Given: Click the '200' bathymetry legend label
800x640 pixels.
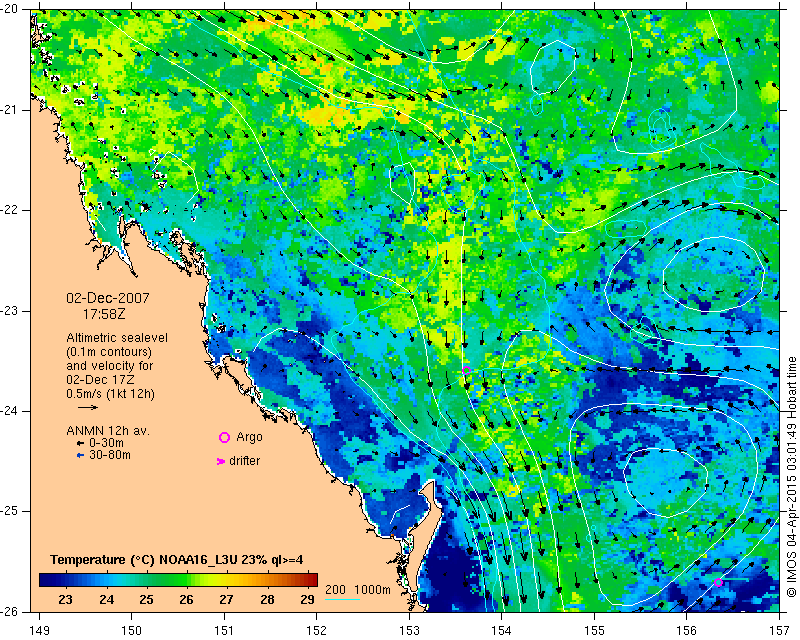Looking at the screenshot, I should pos(335,590).
